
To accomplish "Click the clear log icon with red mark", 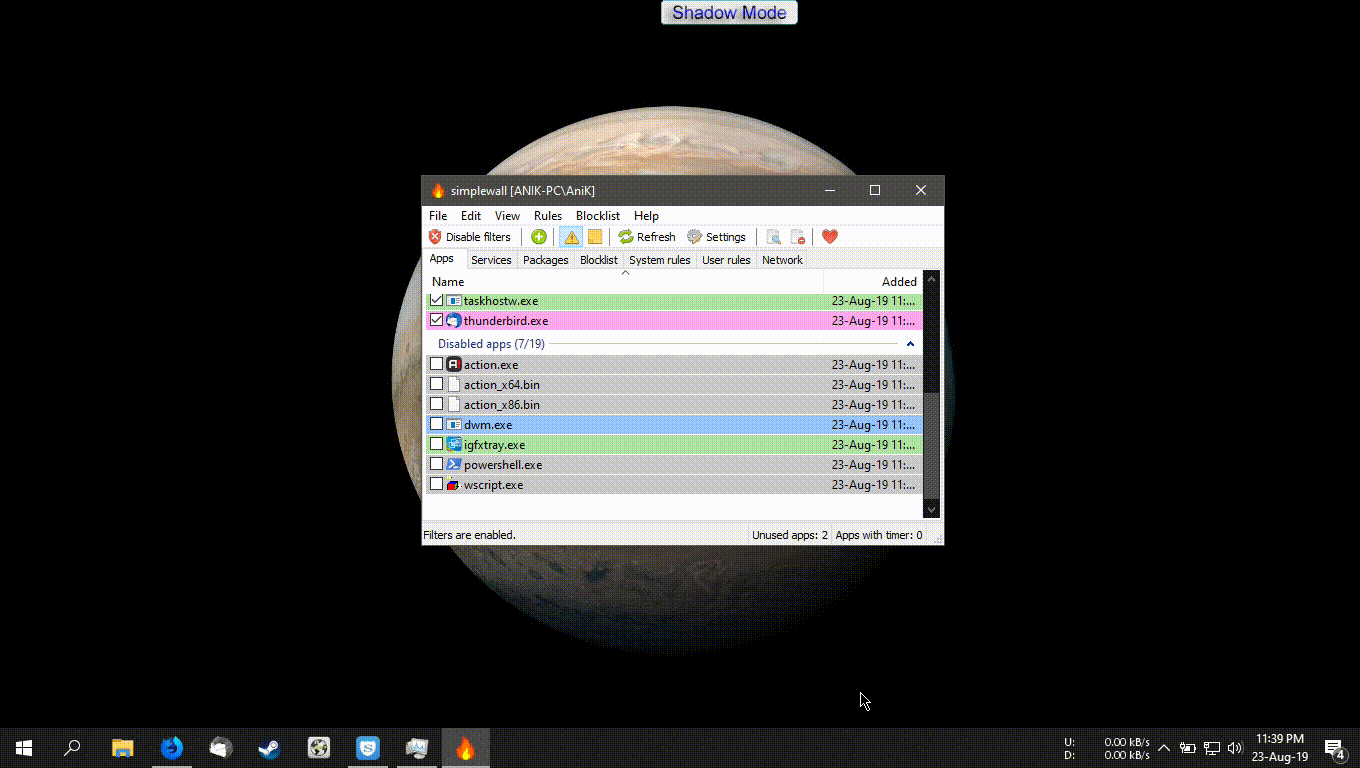I will point(798,237).
